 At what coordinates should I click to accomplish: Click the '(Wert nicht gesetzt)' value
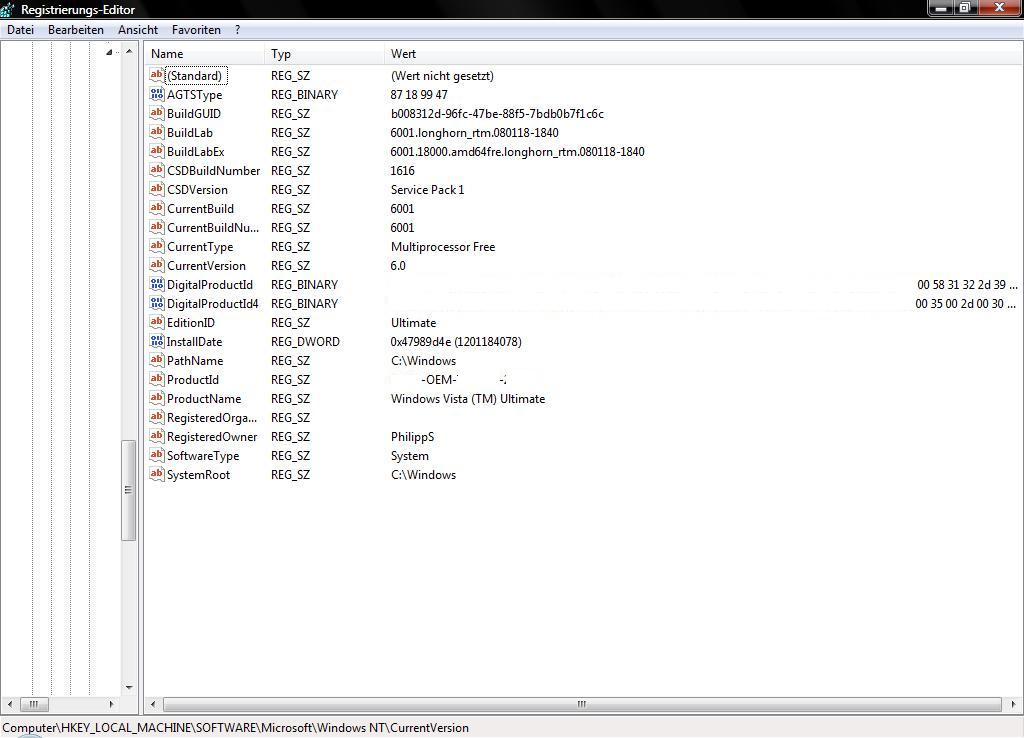pos(442,76)
